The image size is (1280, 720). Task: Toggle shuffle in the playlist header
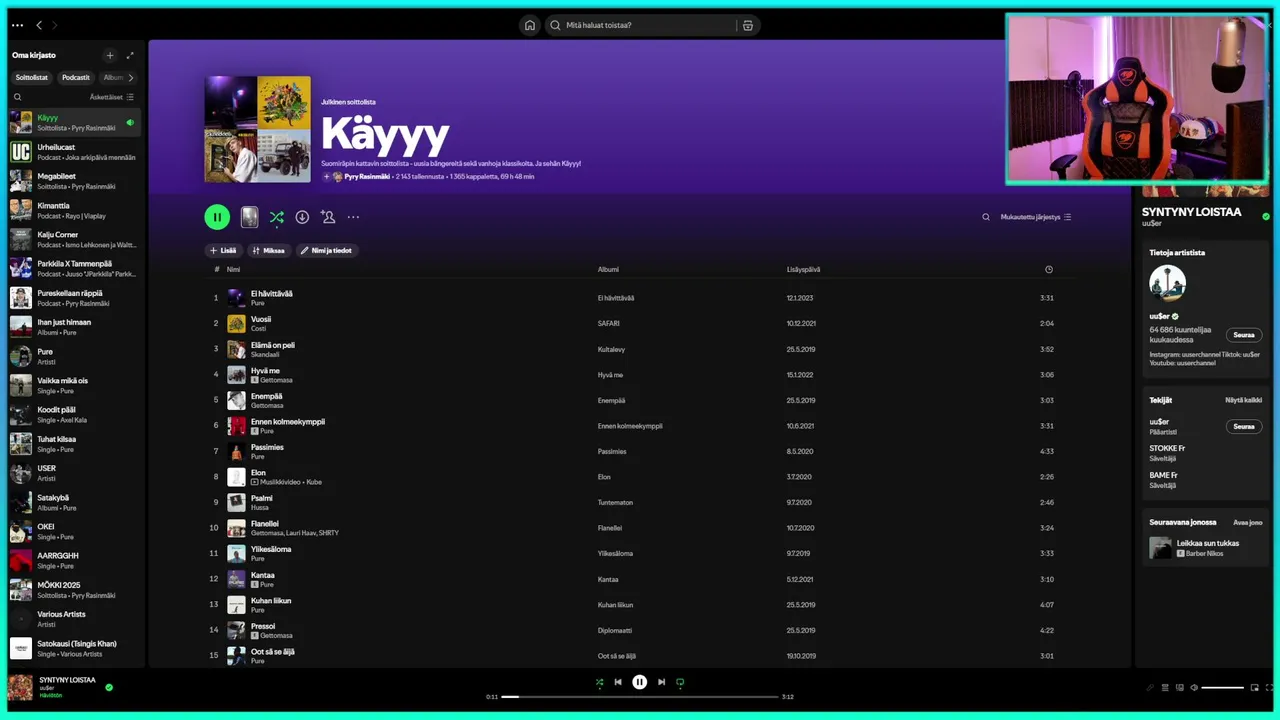(x=277, y=217)
